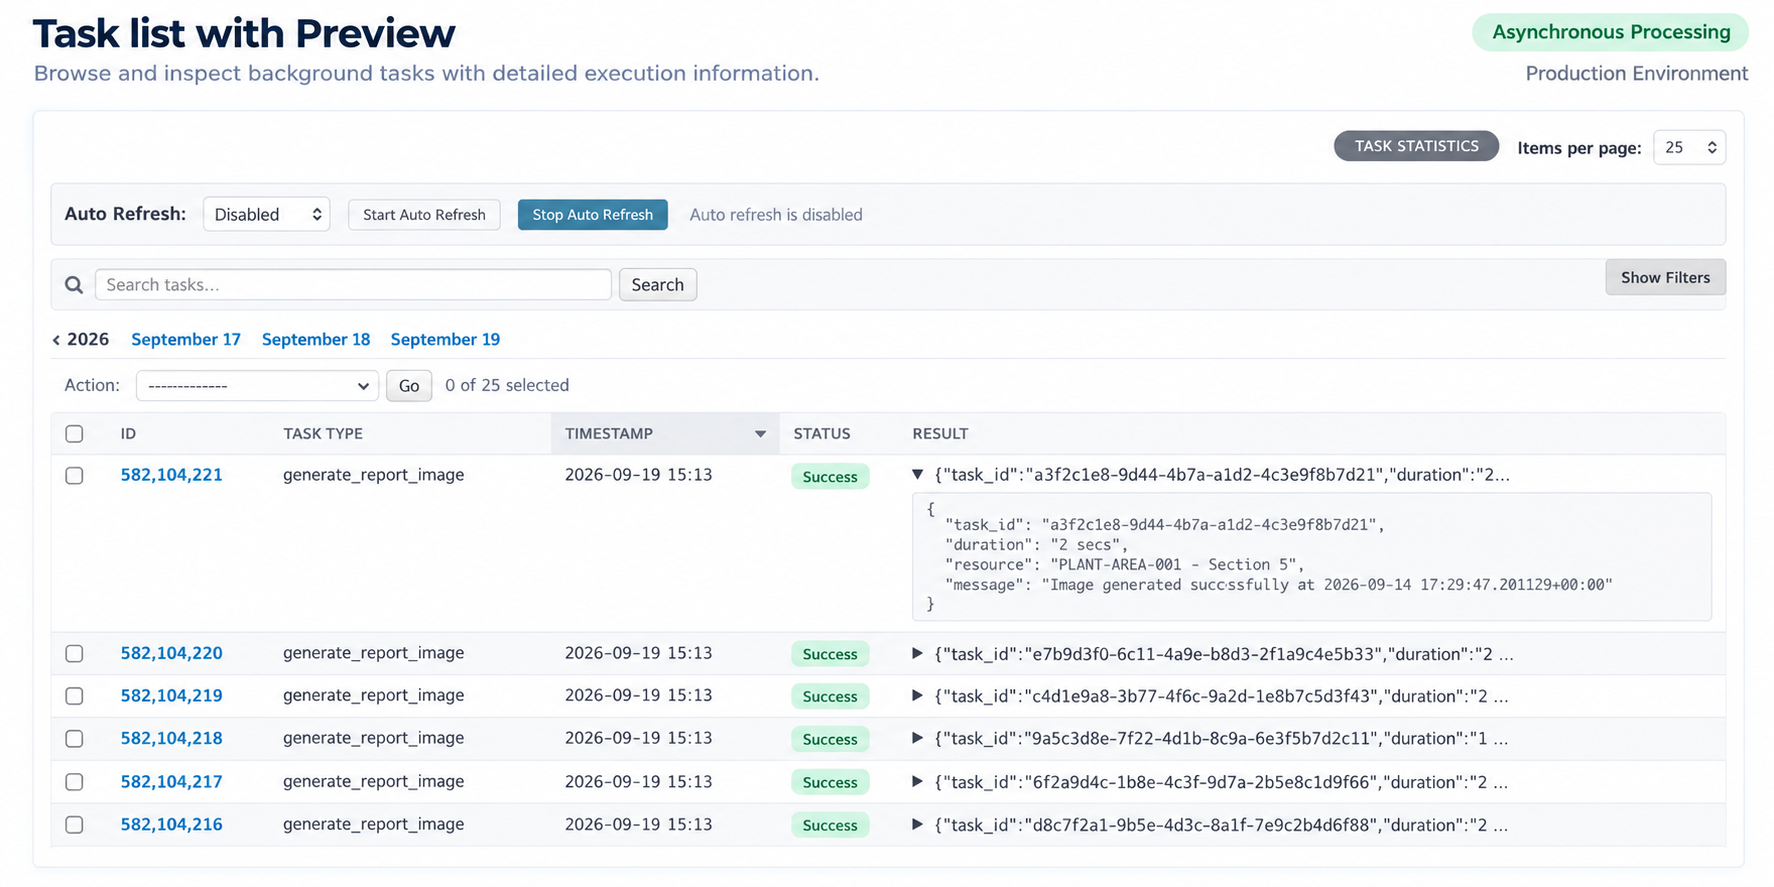Click generate_report_image in task 582,104,216 row
This screenshot has height=887, width=1774.
point(373,824)
